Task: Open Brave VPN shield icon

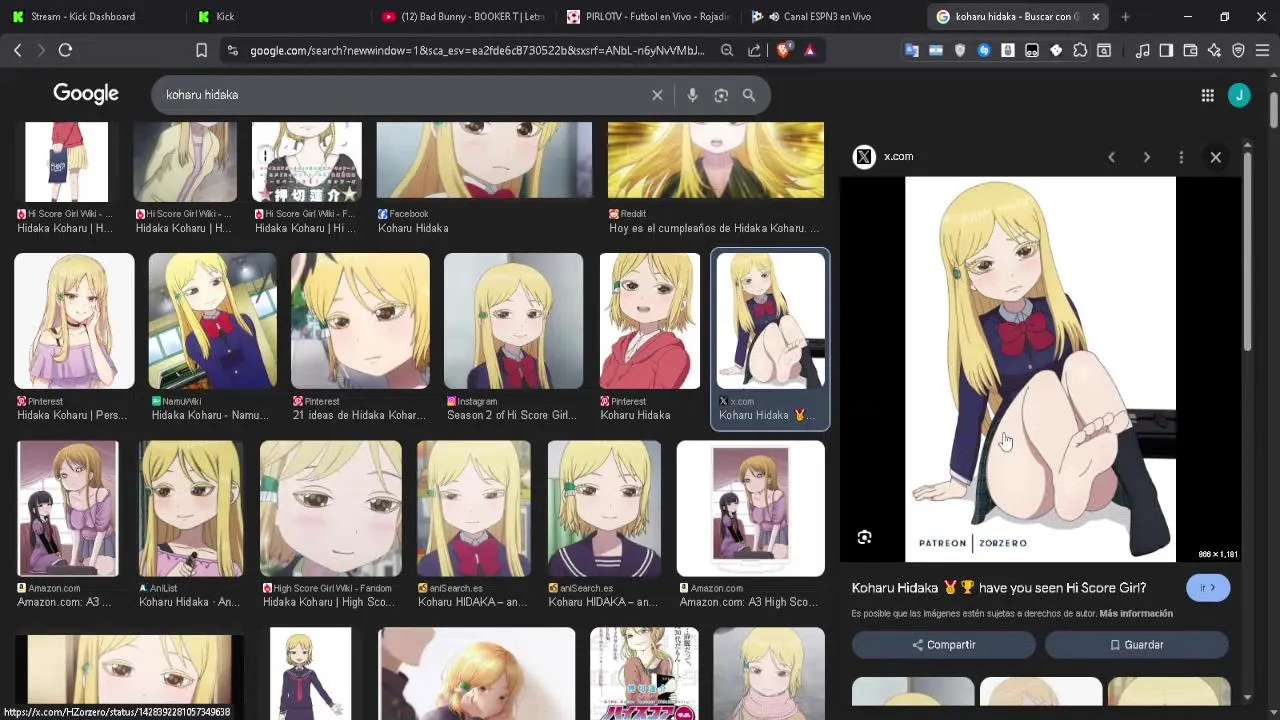Action: 1238,50
